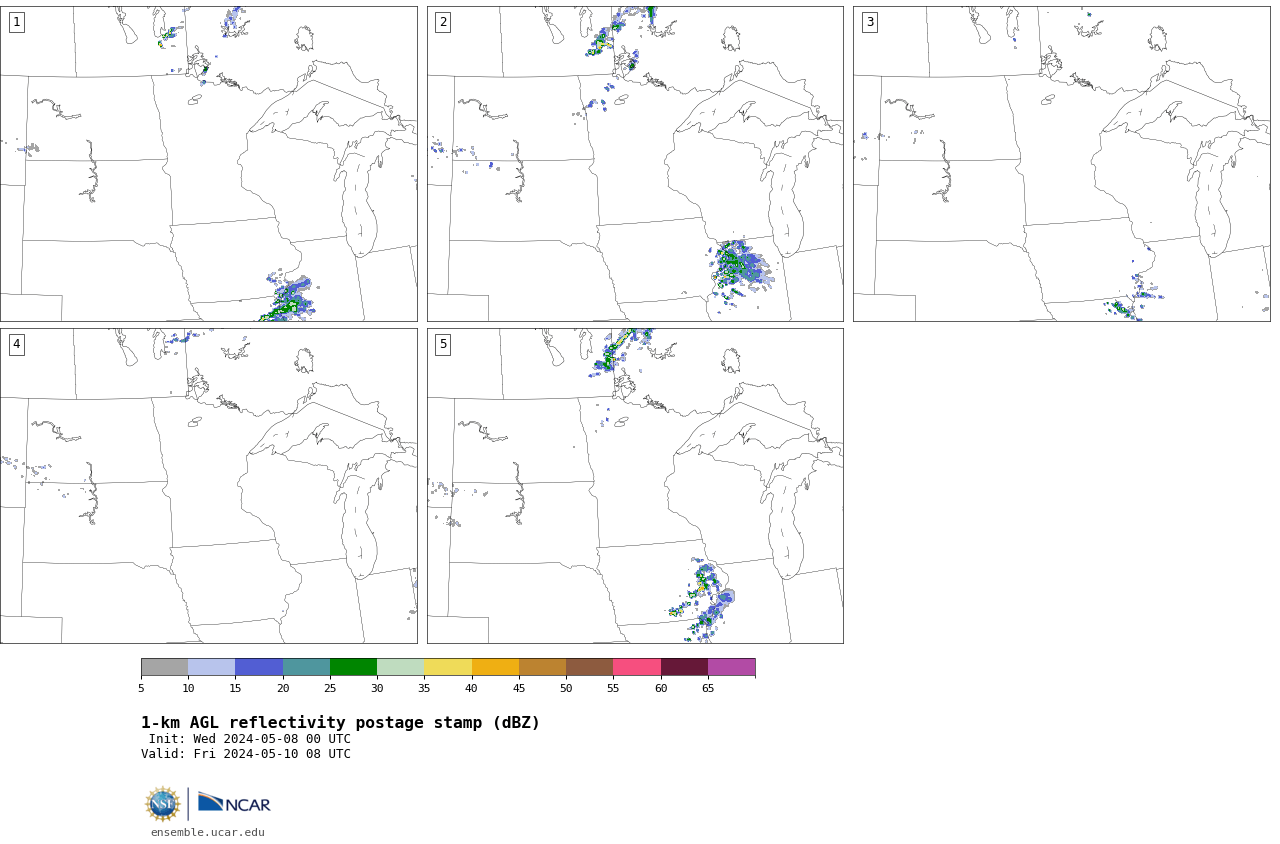Image resolution: width=1280 pixels, height=844 pixels.
Task: Select the pink 55-60 dBZ swatch
Action: (x=637, y=667)
